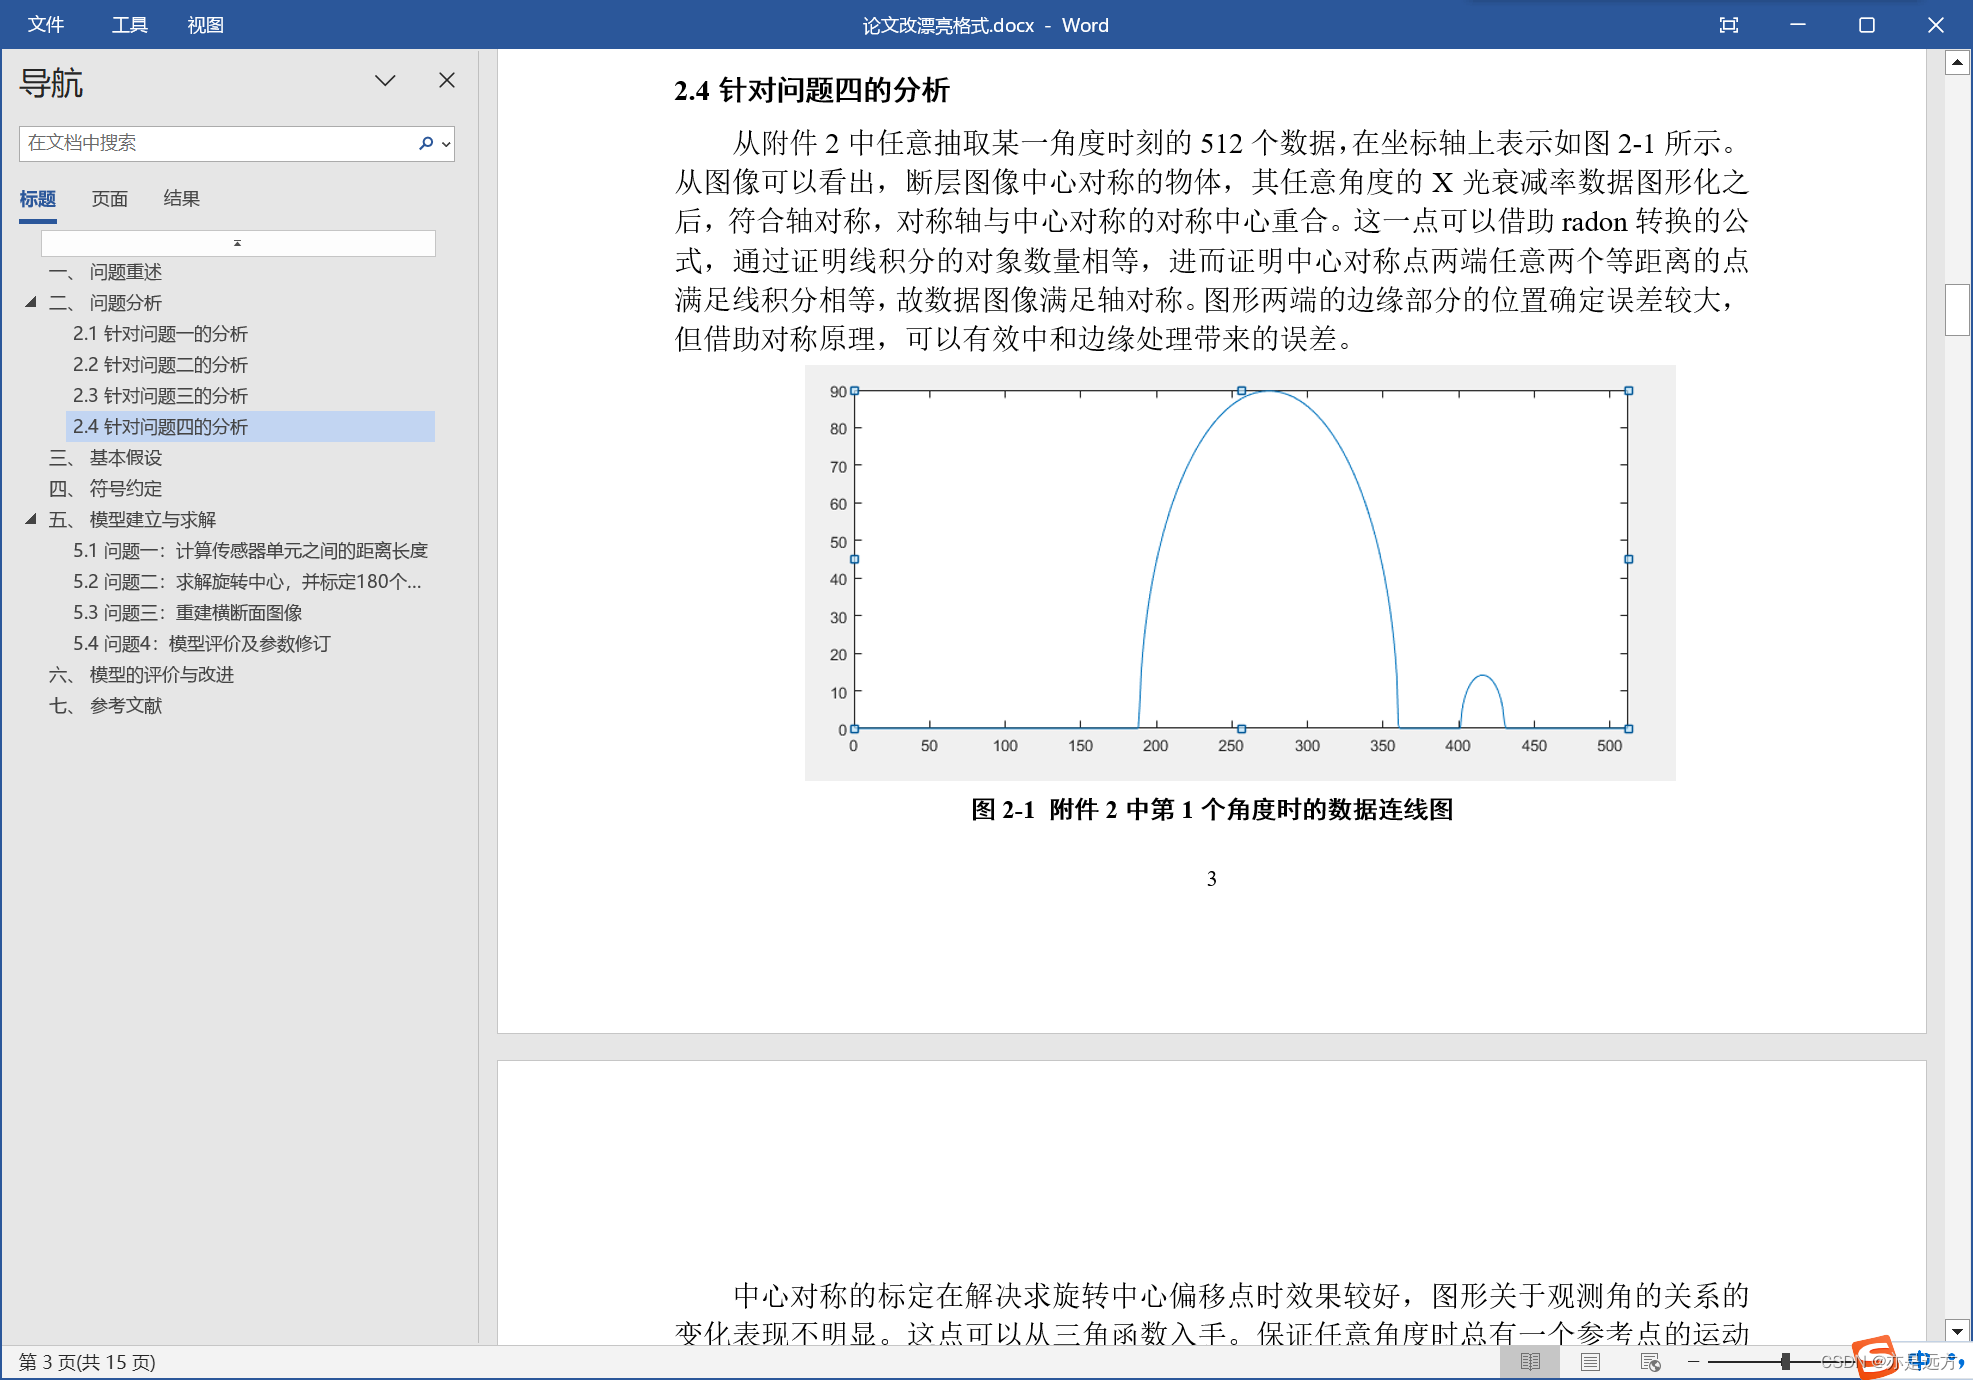Click the Sogou input method icon
Image resolution: width=1973 pixels, height=1380 pixels.
pyautogui.click(x=1874, y=1357)
